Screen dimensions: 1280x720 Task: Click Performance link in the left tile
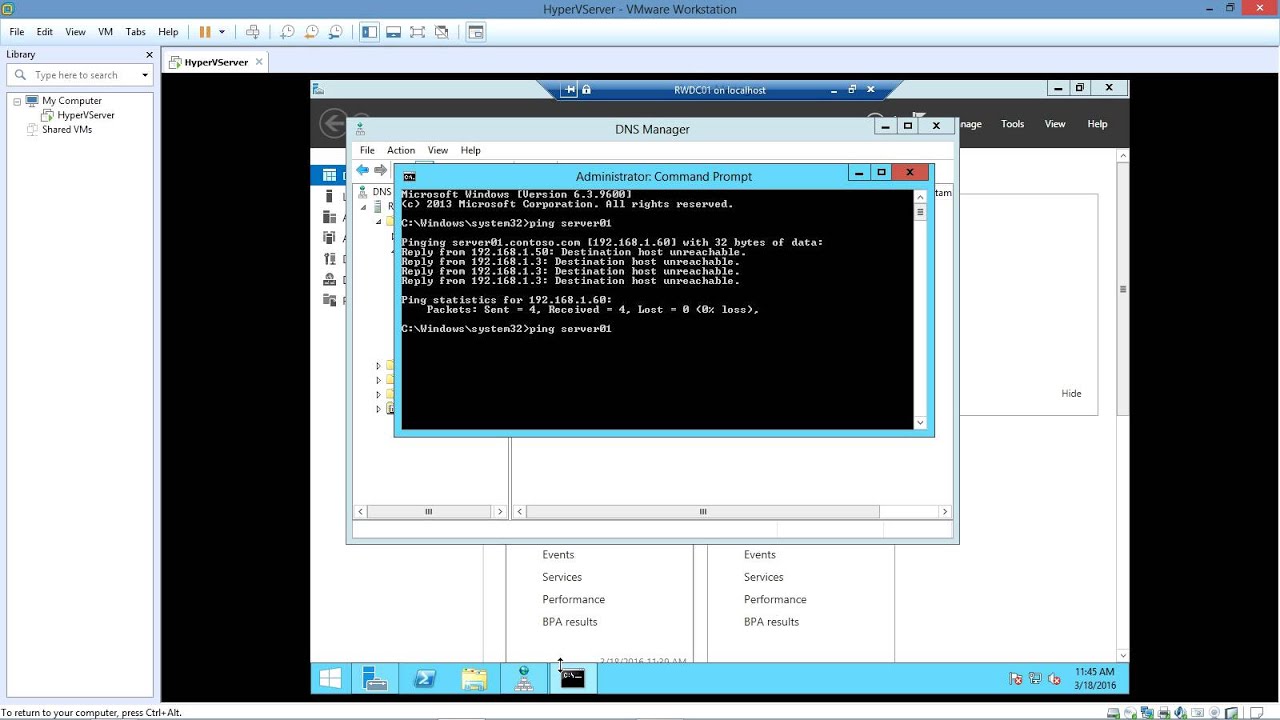(574, 599)
